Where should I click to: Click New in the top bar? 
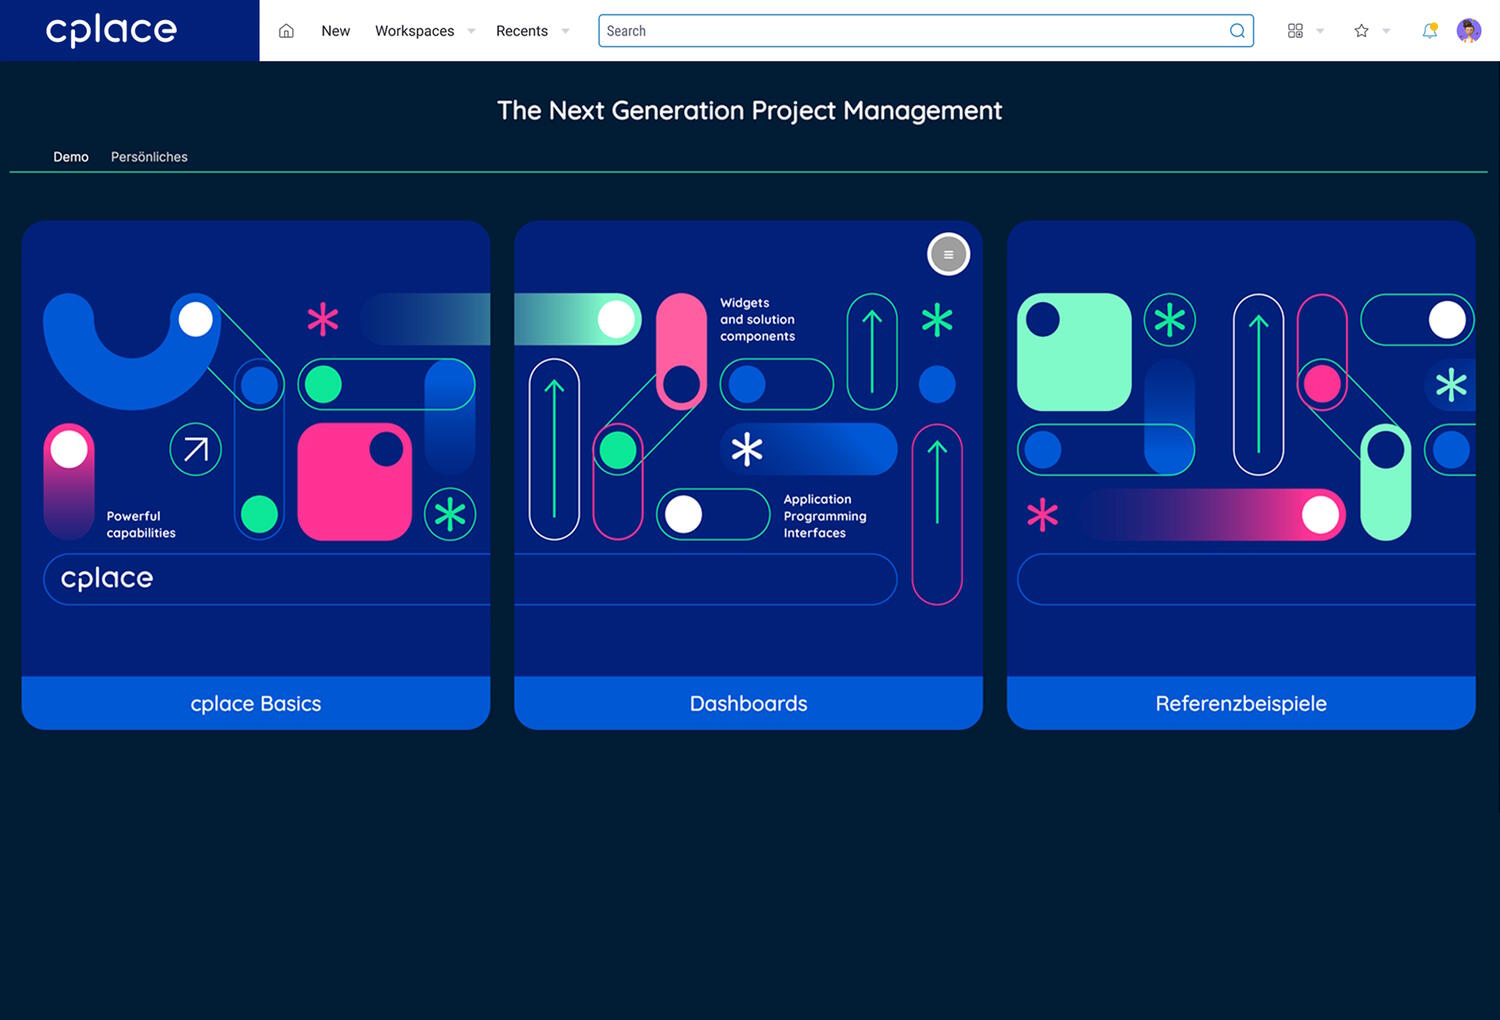[336, 31]
